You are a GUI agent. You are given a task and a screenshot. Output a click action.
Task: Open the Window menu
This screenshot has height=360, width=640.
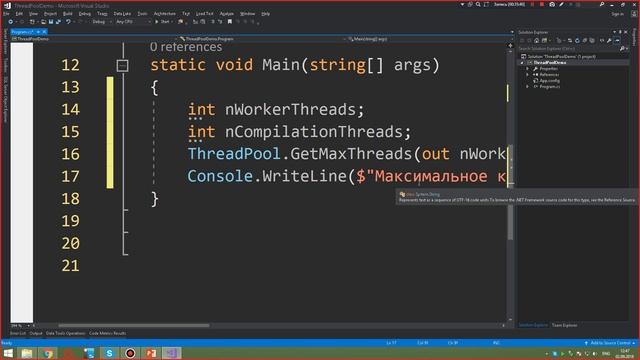247,14
